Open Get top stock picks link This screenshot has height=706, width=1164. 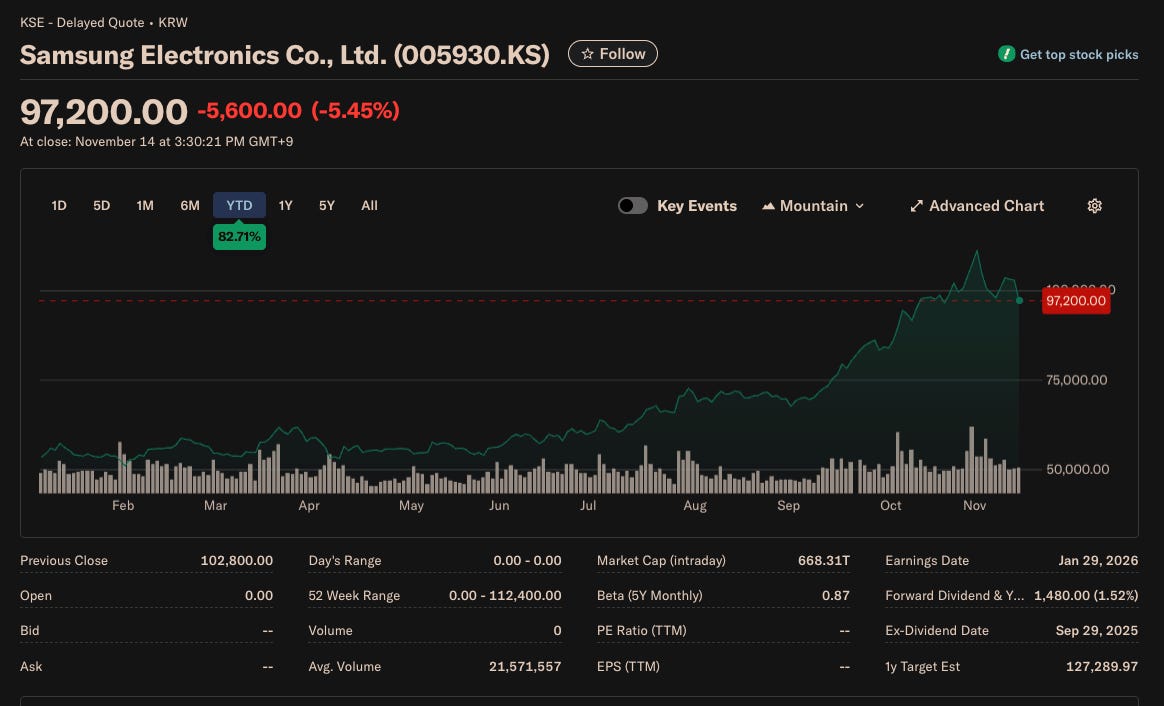(x=1078, y=54)
